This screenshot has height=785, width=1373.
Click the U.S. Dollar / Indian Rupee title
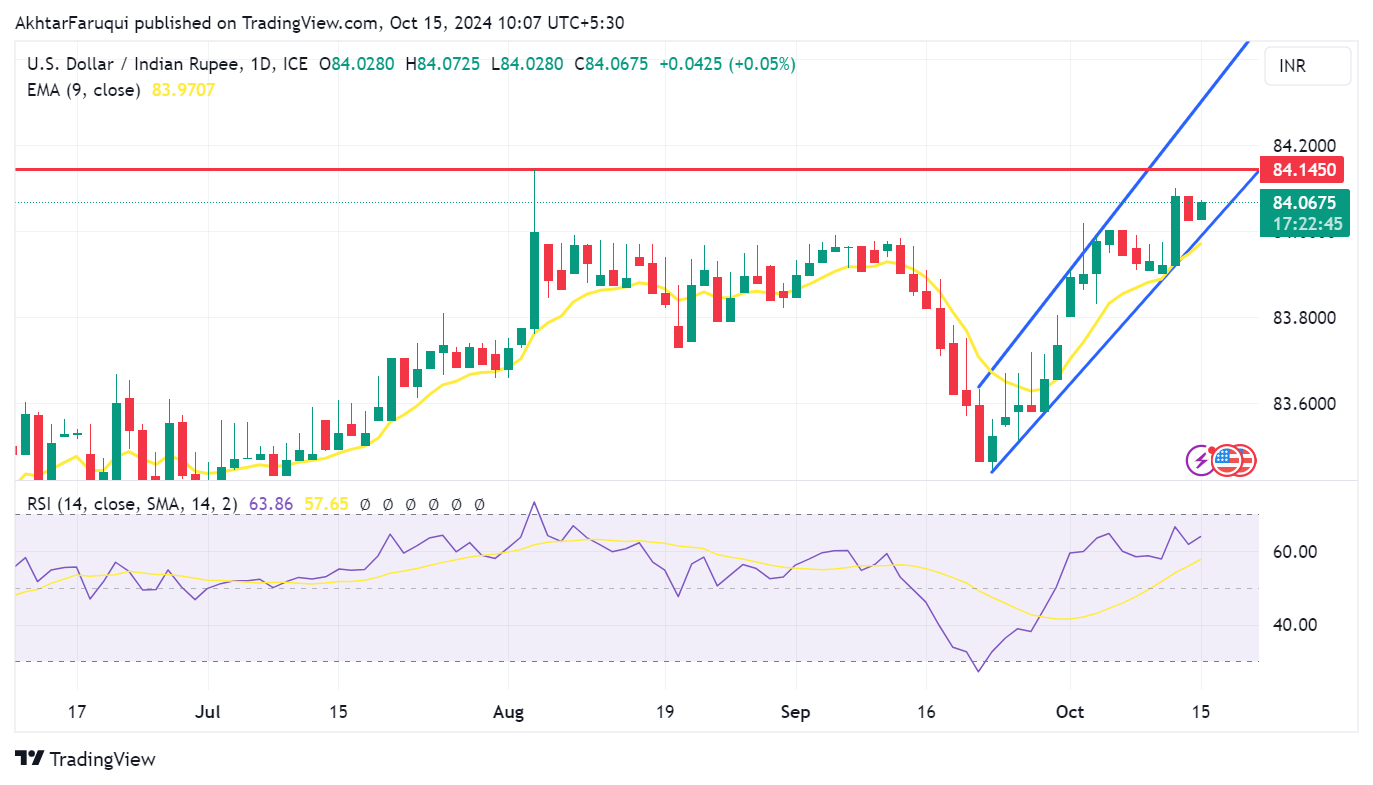(132, 64)
